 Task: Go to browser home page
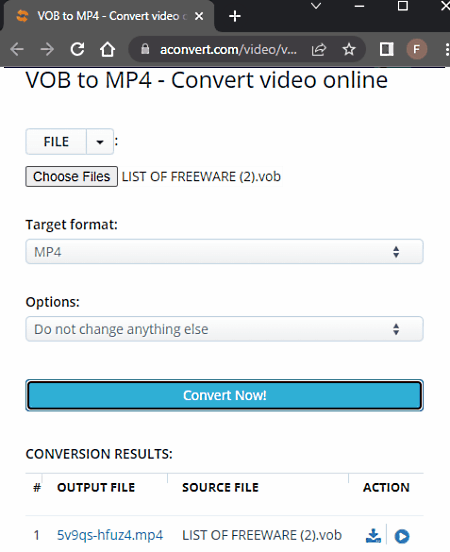pos(107,49)
